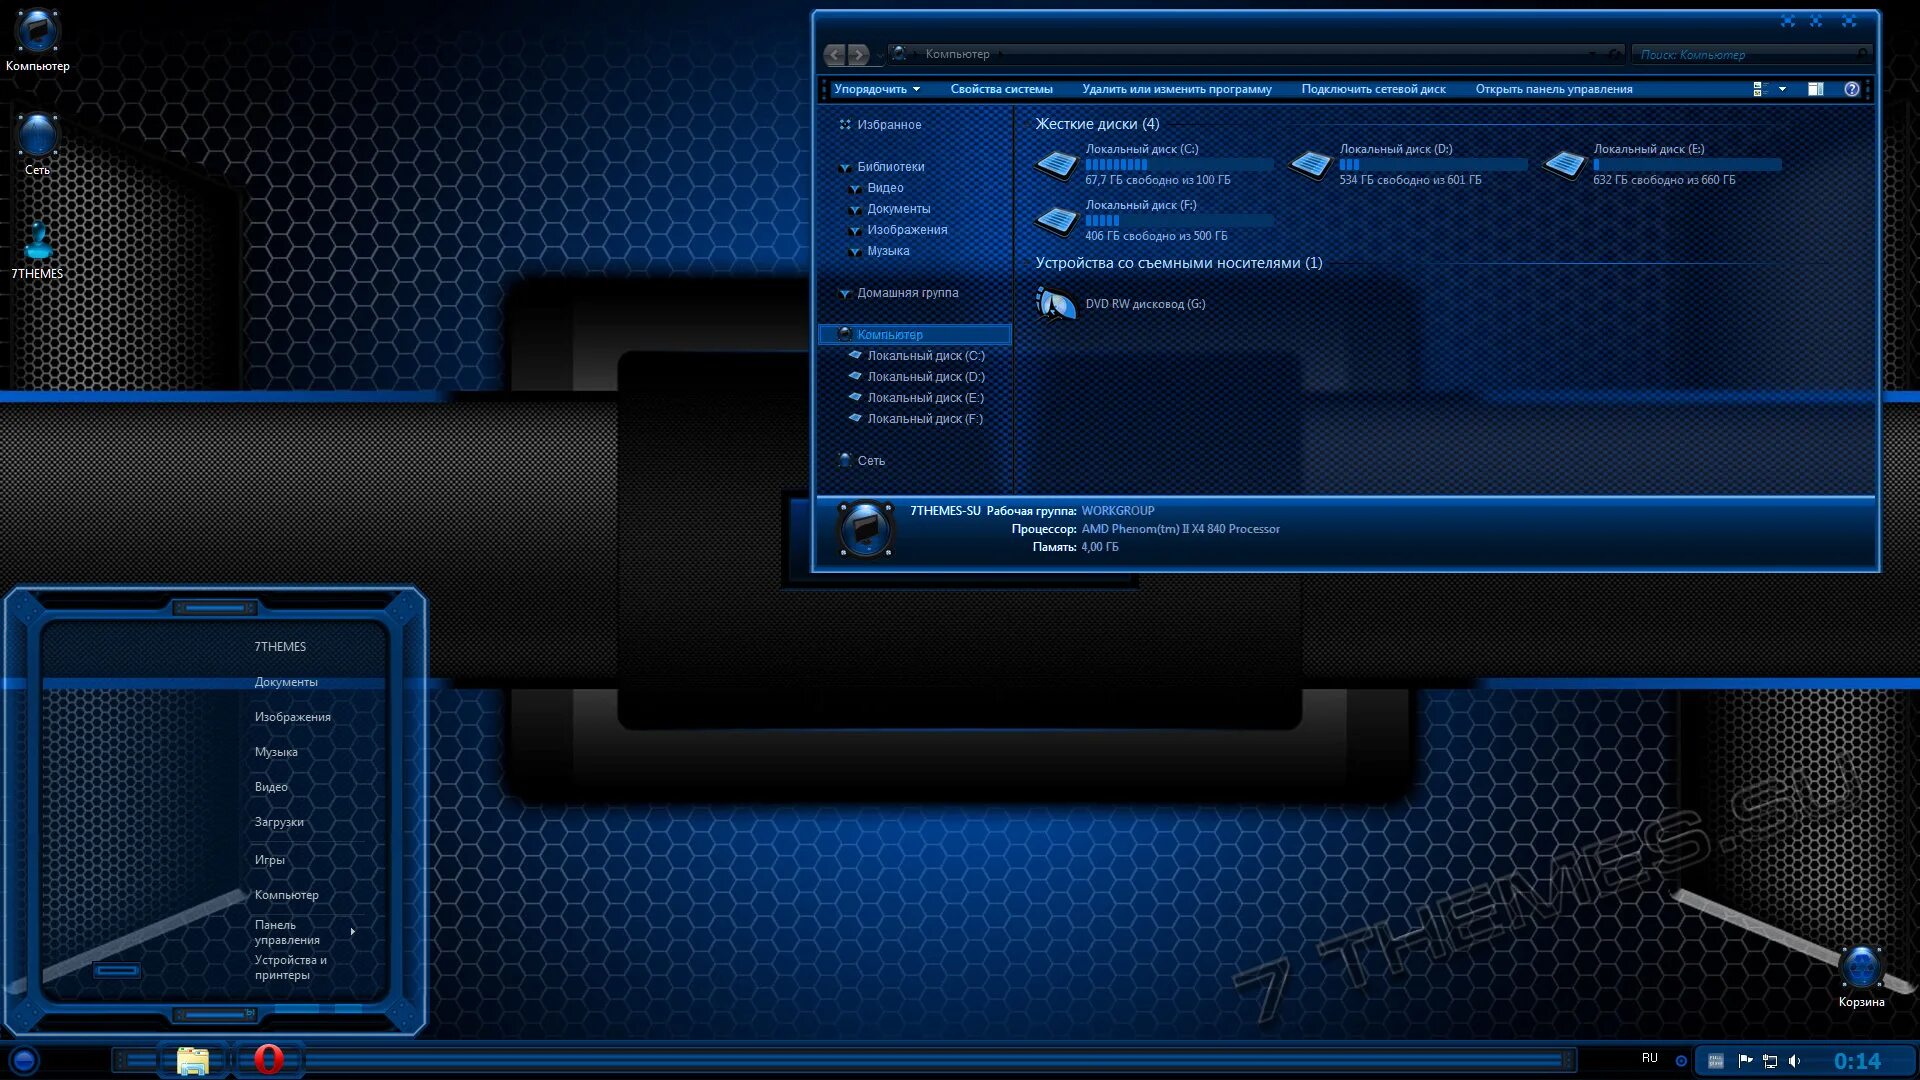Click the volume speaker tray icon
Image resolution: width=1920 pixels, height=1080 pixels.
[1794, 1061]
